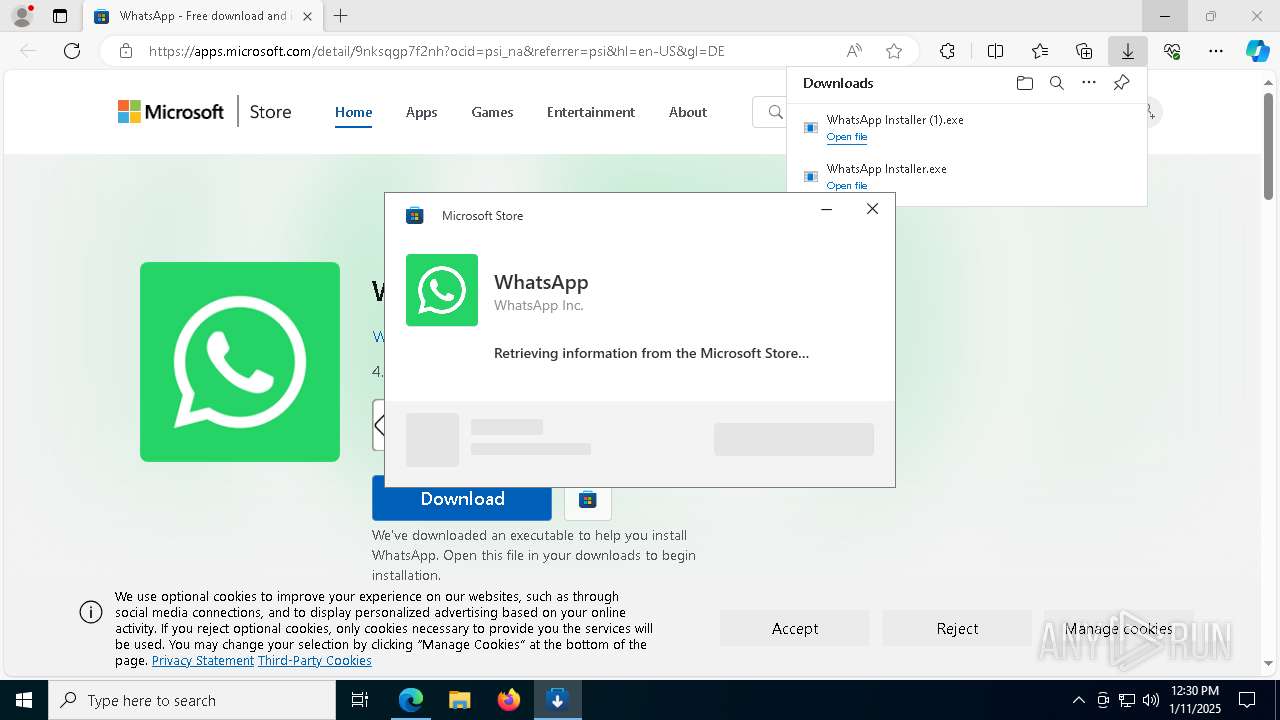Viewport: 1280px width, 720px height.
Task: Click the Store heading link
Action: coord(270,112)
